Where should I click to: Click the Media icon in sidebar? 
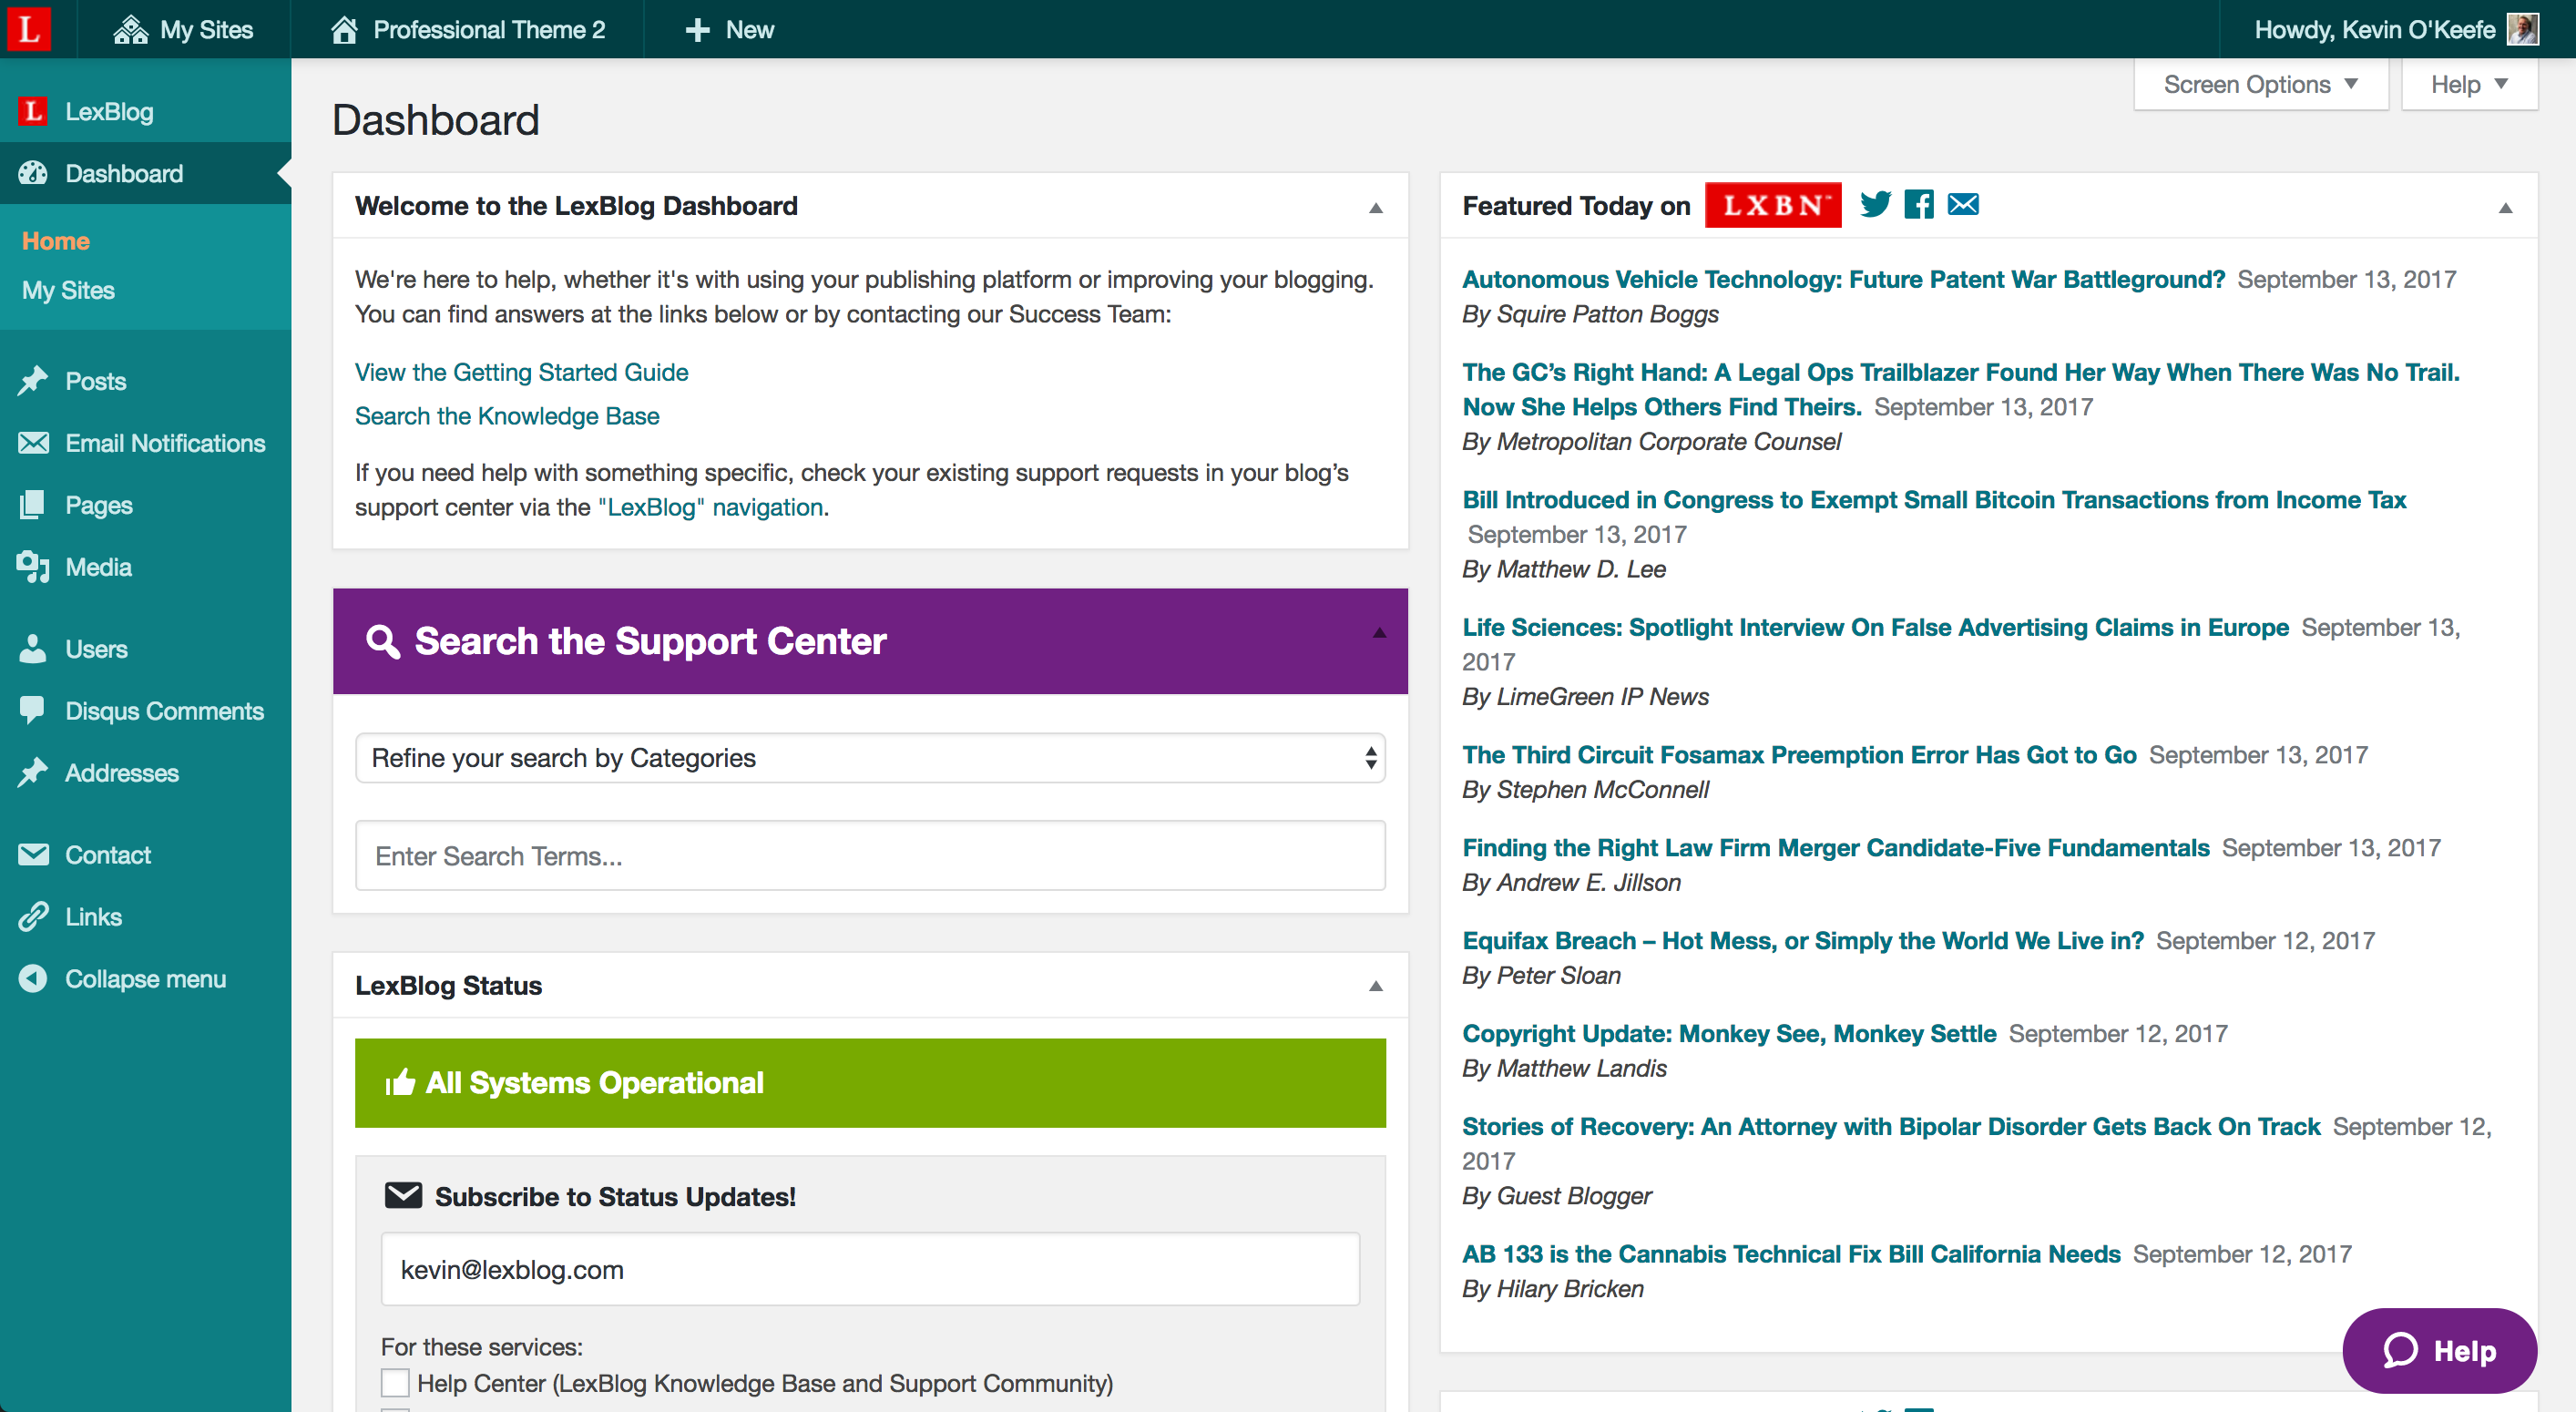pos(33,567)
